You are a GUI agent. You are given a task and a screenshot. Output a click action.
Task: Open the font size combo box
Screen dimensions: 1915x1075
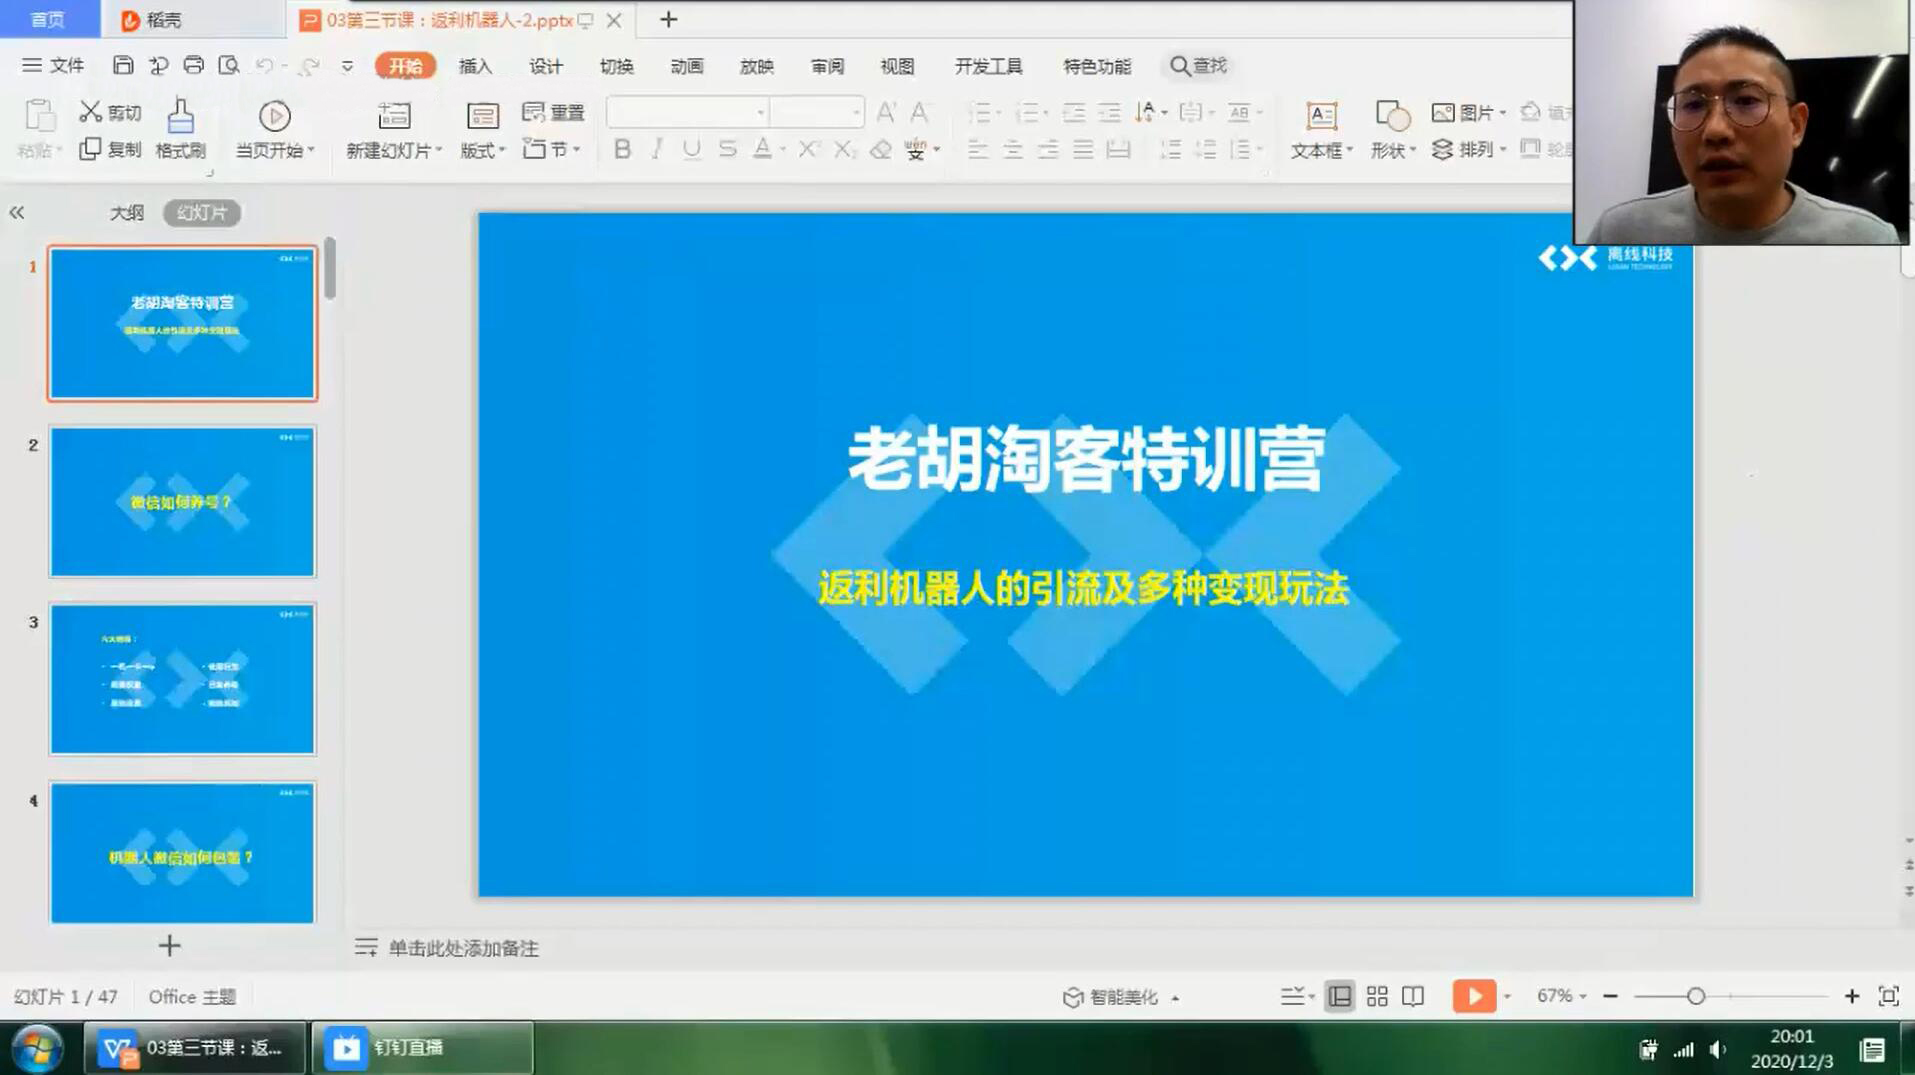pos(816,112)
